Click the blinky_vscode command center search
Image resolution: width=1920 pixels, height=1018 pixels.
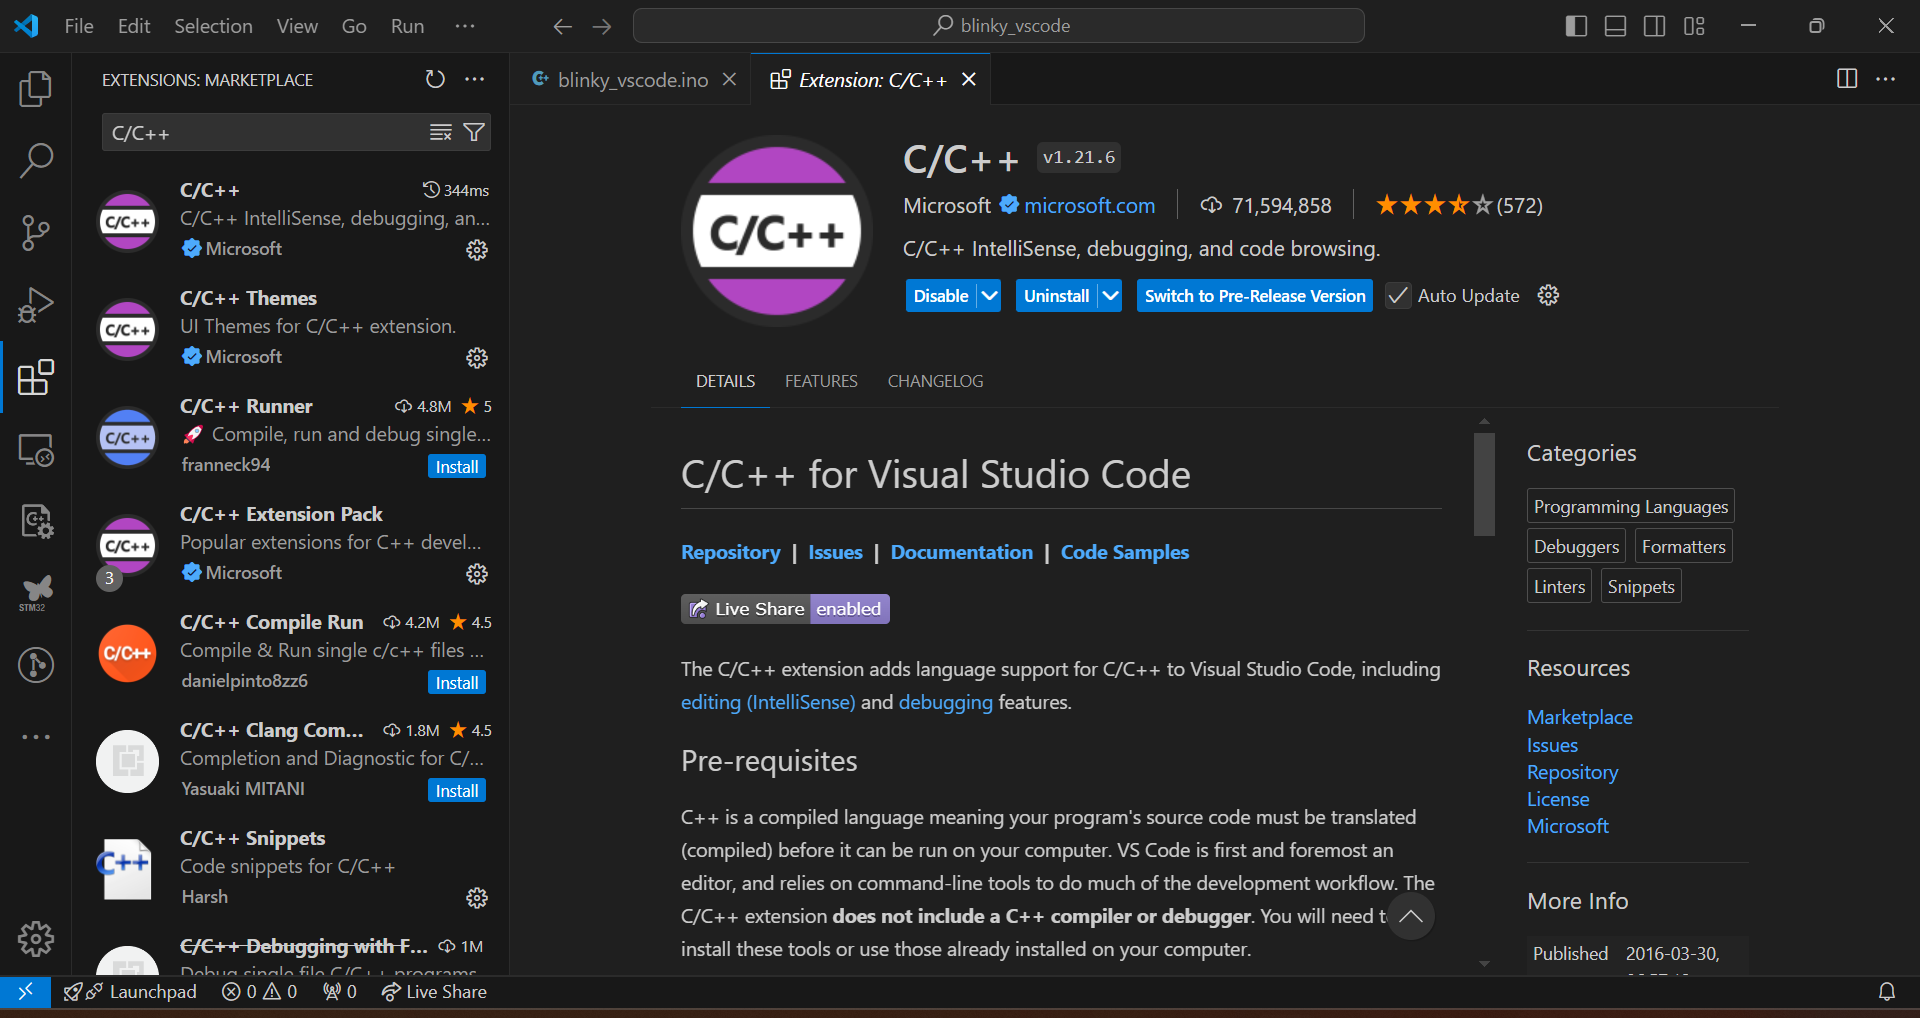coord(999,26)
